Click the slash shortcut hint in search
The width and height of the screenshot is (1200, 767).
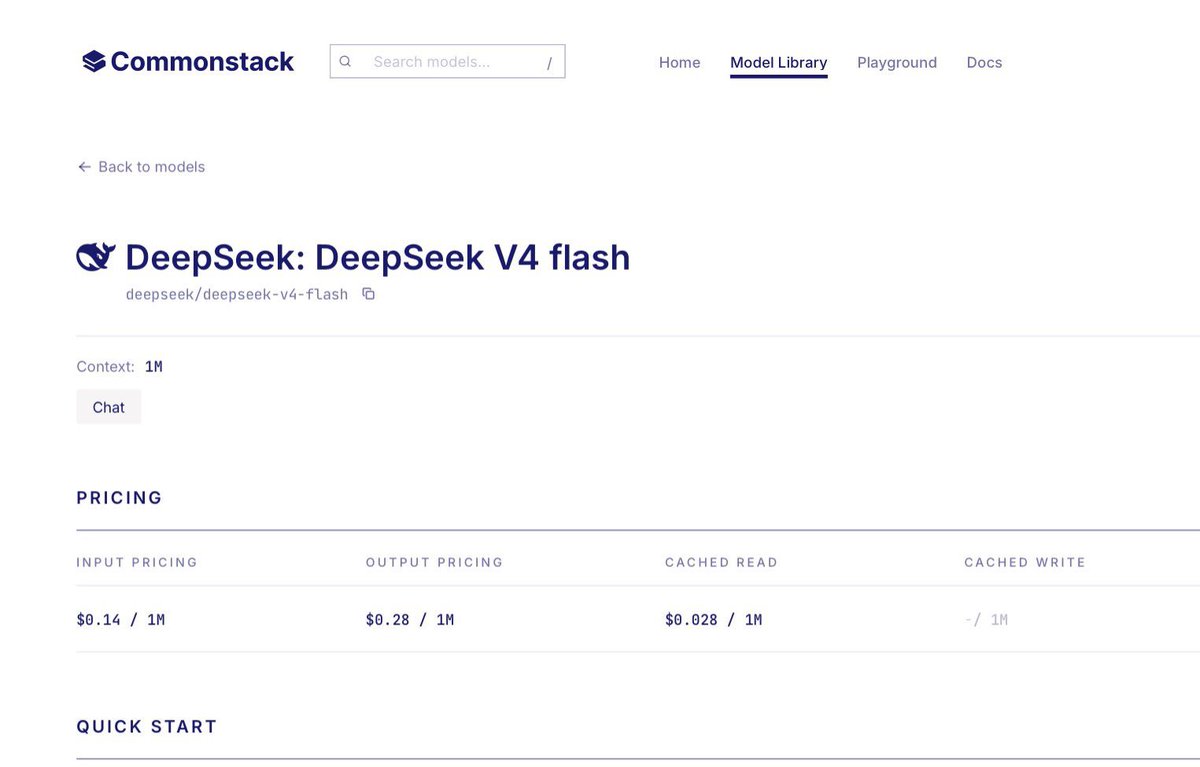[x=549, y=63]
